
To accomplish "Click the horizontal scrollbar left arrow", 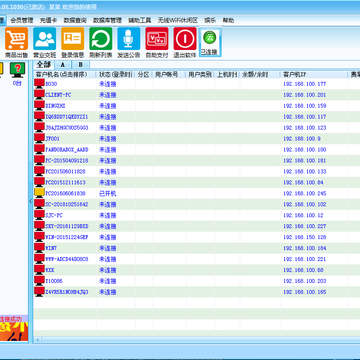I will [x=38, y=339].
